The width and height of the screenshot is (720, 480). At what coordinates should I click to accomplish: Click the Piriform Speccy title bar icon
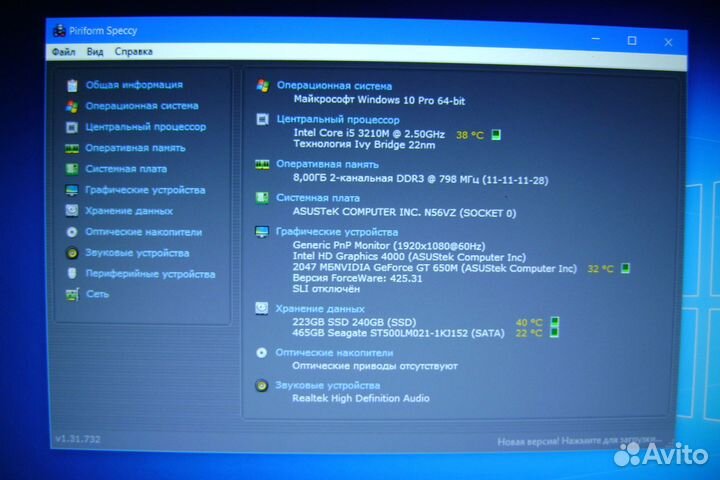click(x=59, y=31)
